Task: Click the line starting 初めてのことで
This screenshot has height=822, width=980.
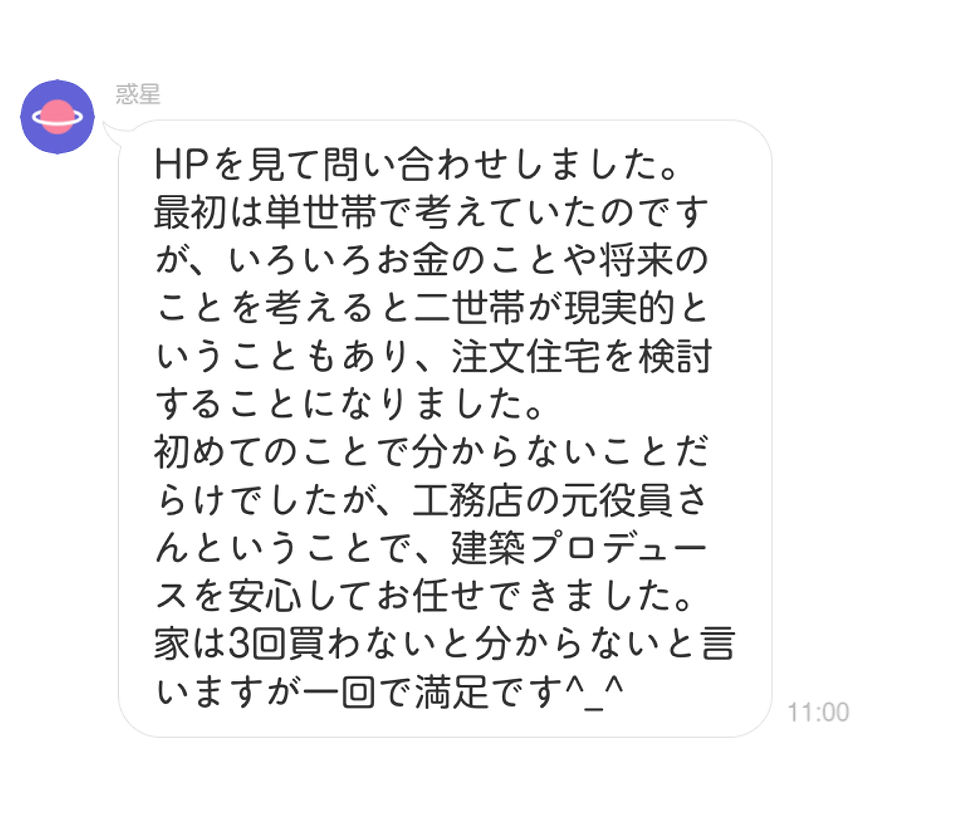Action: point(431,452)
